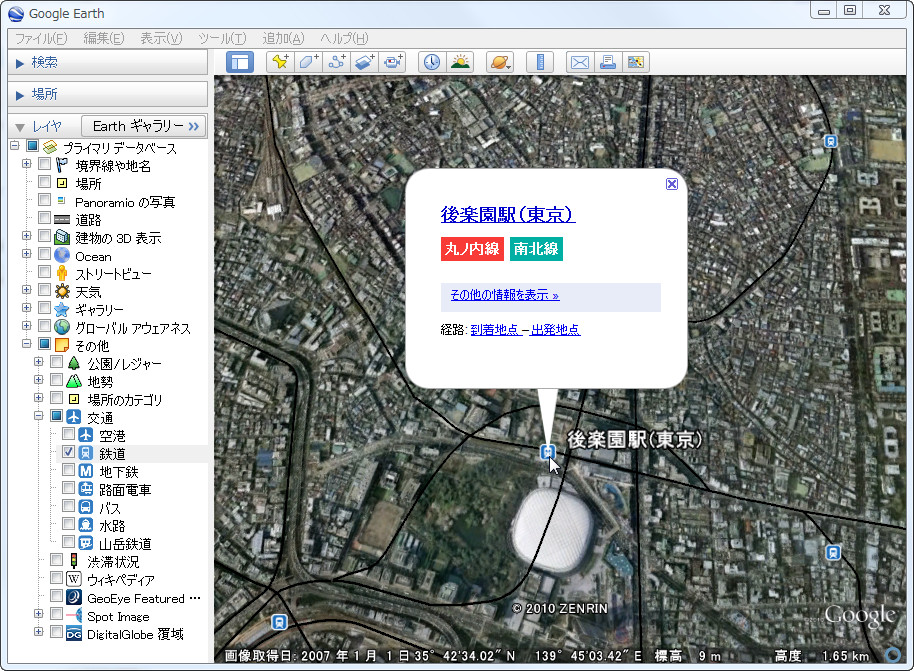
Task: Select the DigitalGlobe 覆域 row
Action: pyautogui.click(x=135, y=634)
